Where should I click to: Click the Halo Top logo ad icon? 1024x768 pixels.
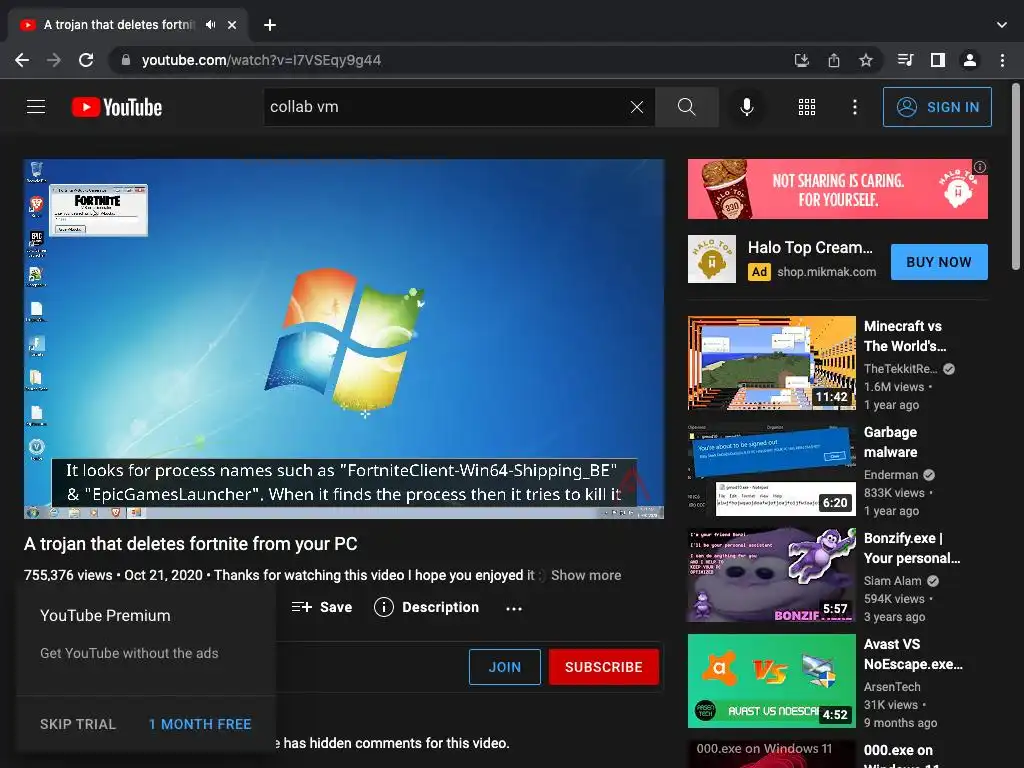[x=712, y=259]
